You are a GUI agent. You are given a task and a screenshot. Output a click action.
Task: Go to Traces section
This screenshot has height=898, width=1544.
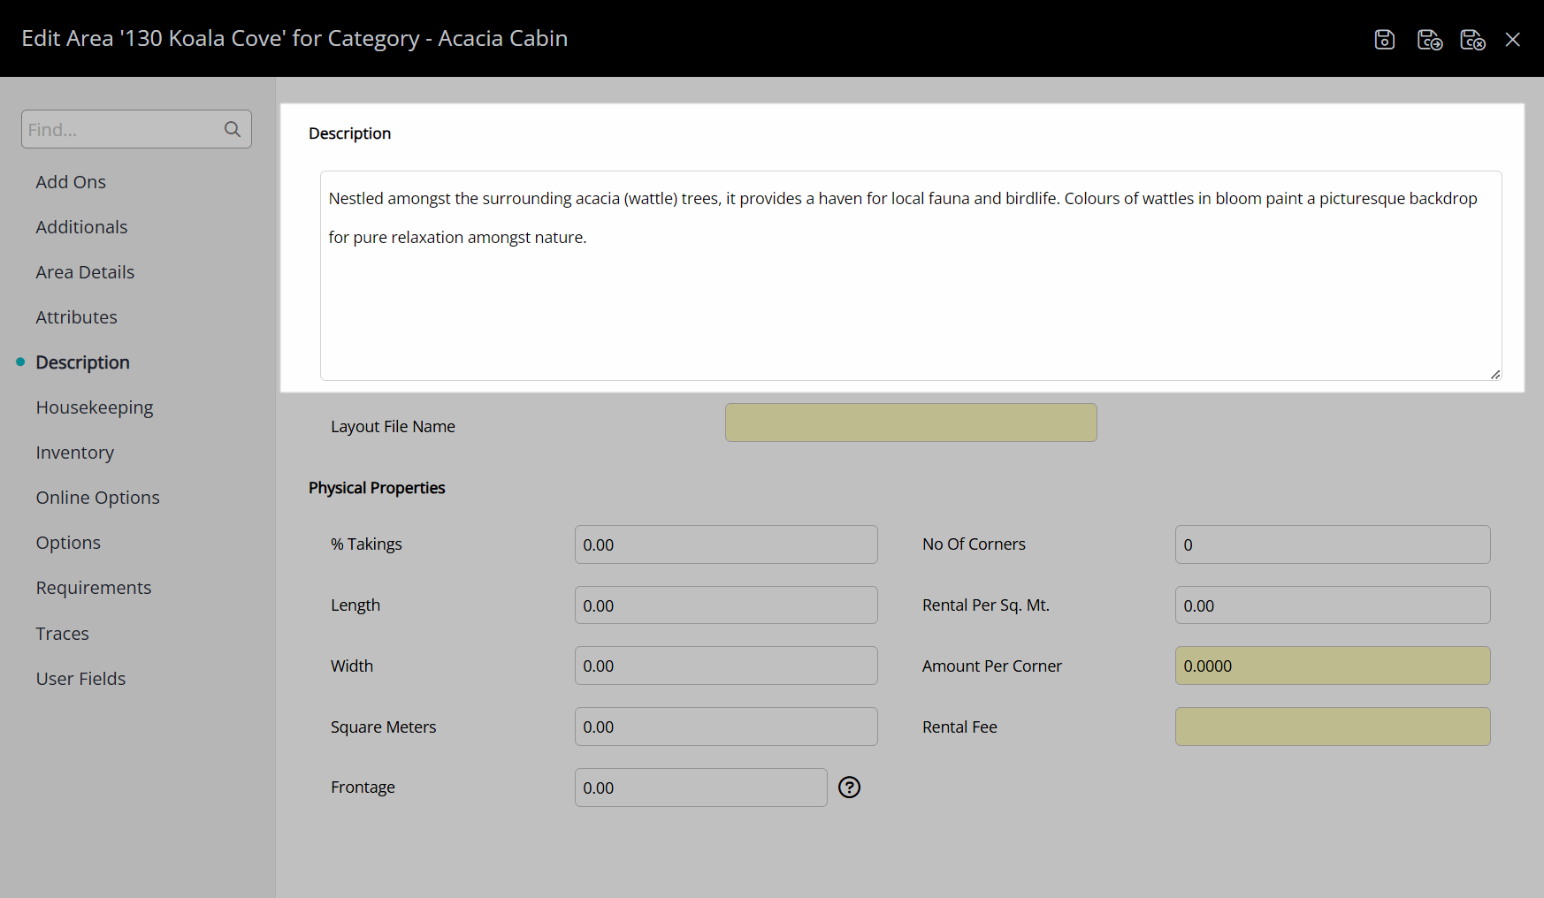(x=62, y=633)
